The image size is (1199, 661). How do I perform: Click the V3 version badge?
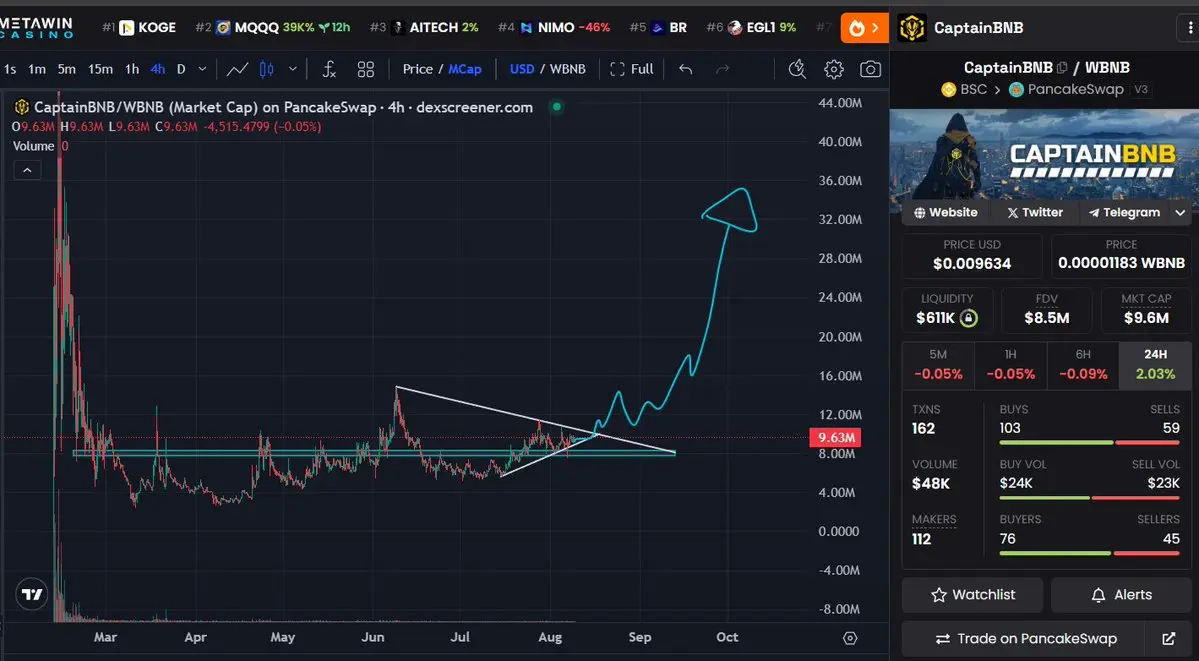coord(1141,90)
